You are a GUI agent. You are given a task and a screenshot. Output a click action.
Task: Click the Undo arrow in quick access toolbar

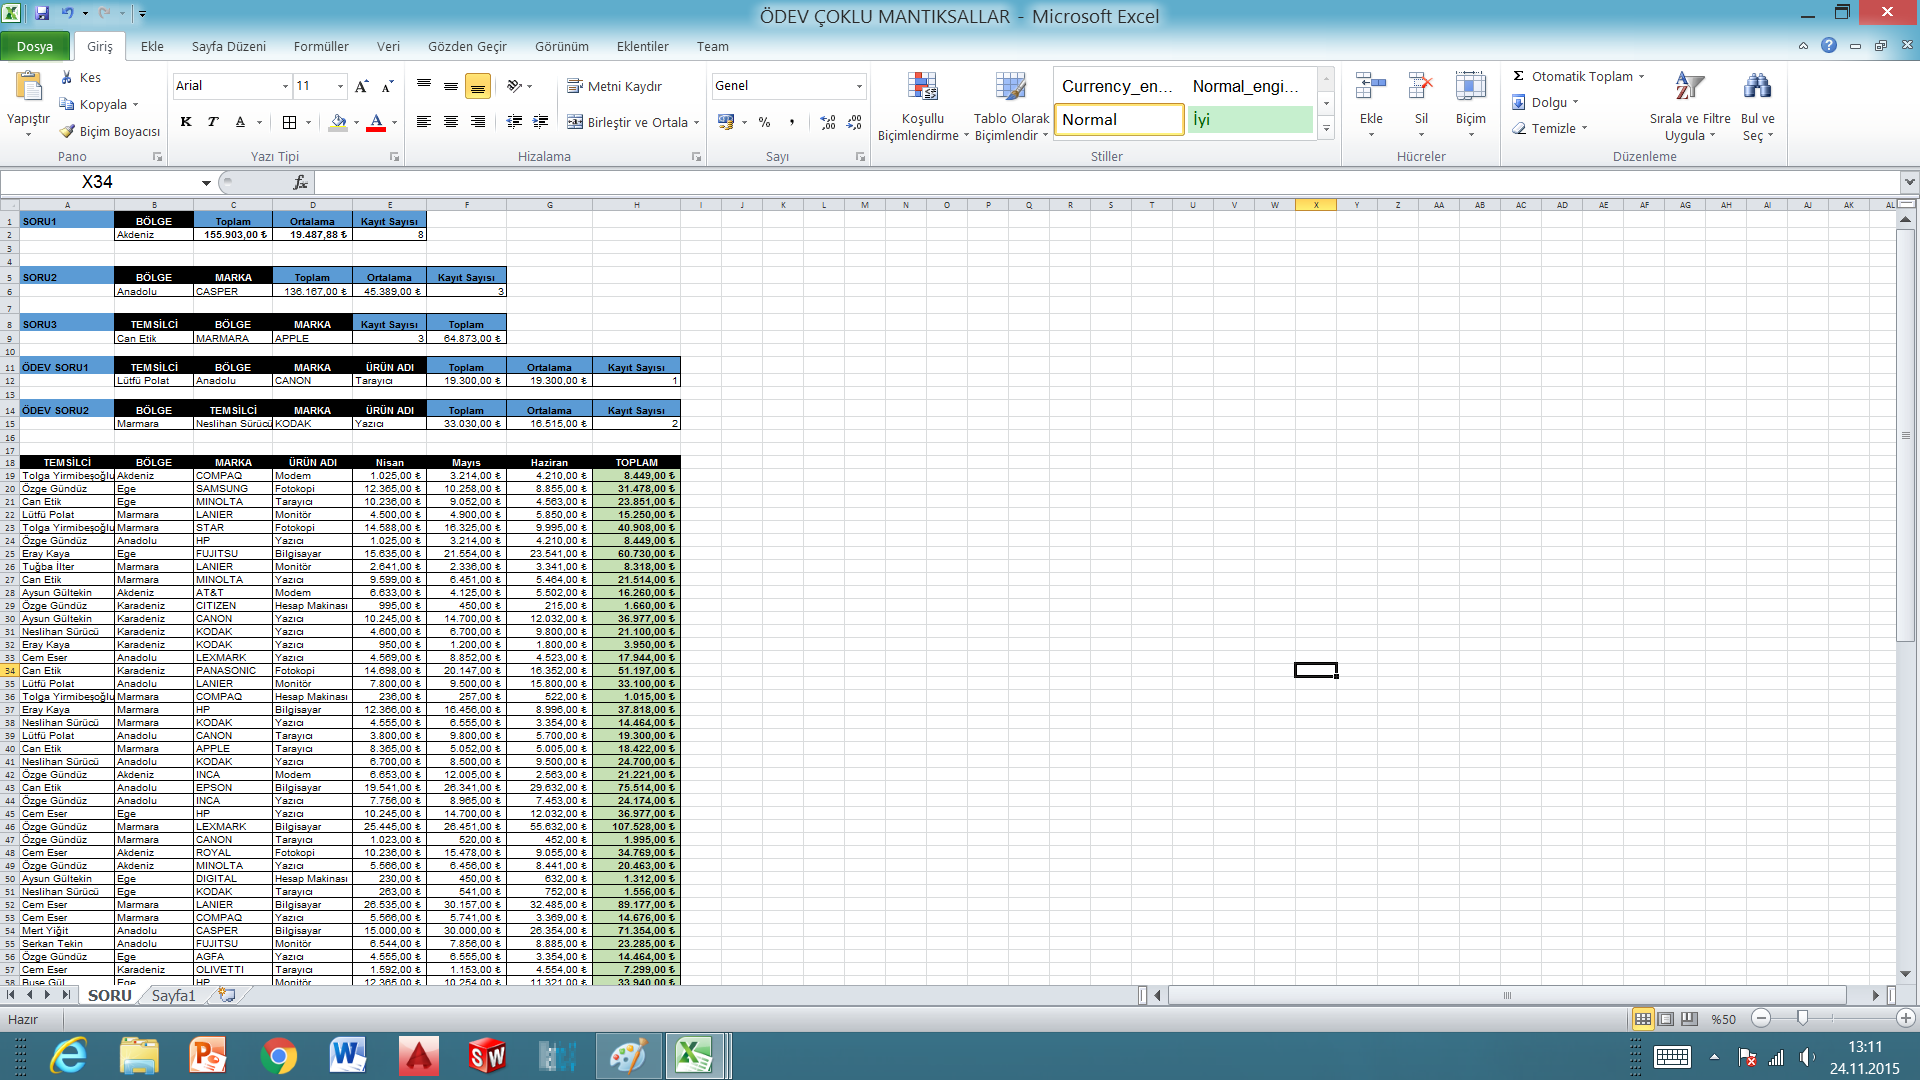coord(67,14)
